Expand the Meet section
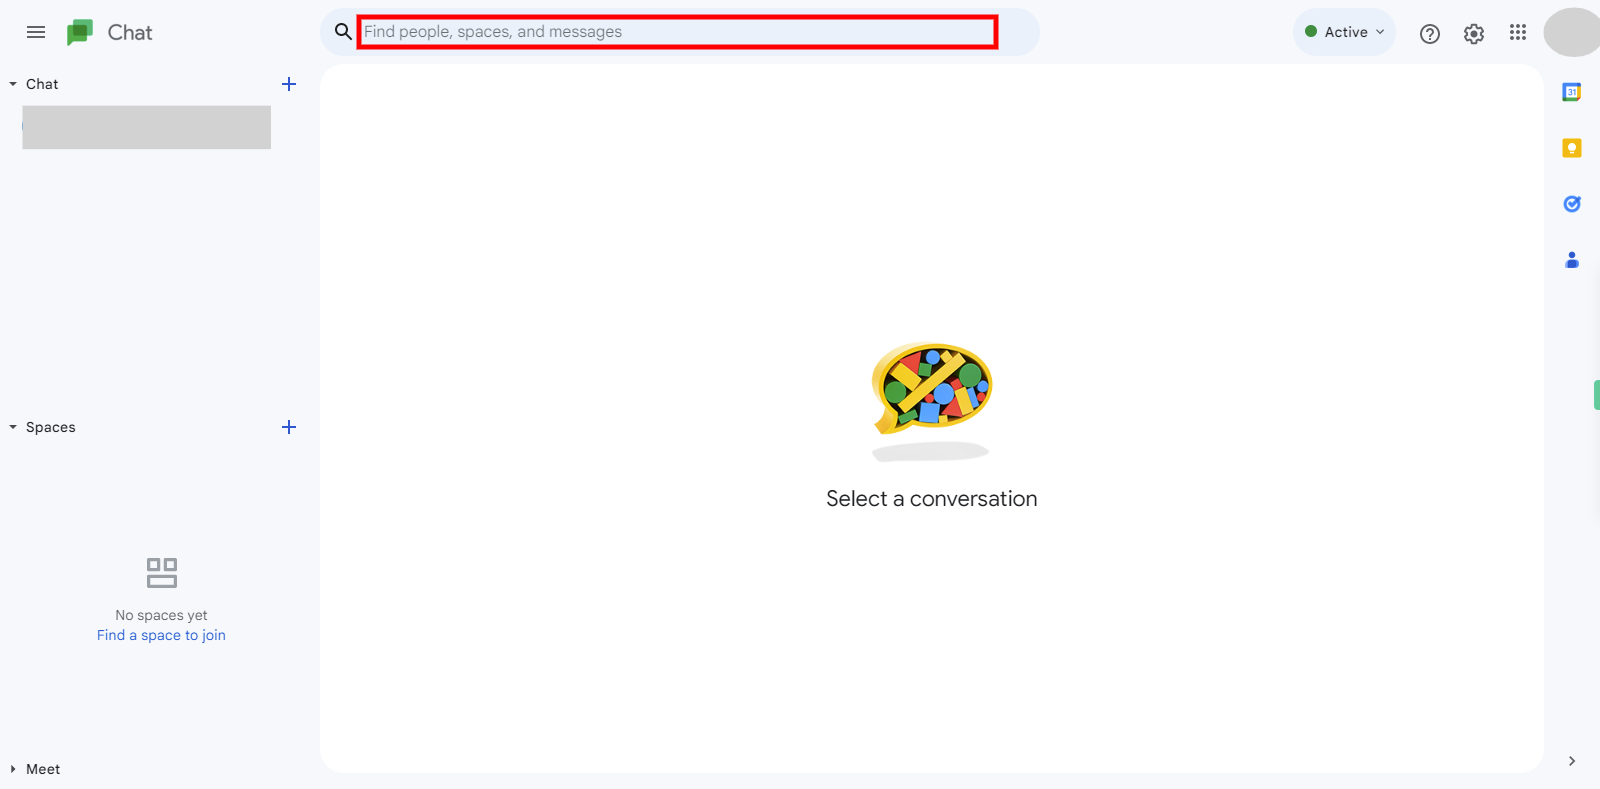Image resolution: width=1600 pixels, height=789 pixels. pos(13,769)
